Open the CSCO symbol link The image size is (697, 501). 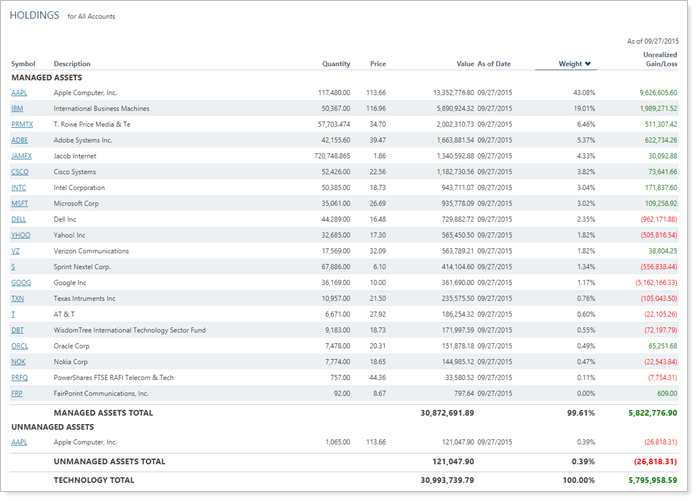point(19,172)
